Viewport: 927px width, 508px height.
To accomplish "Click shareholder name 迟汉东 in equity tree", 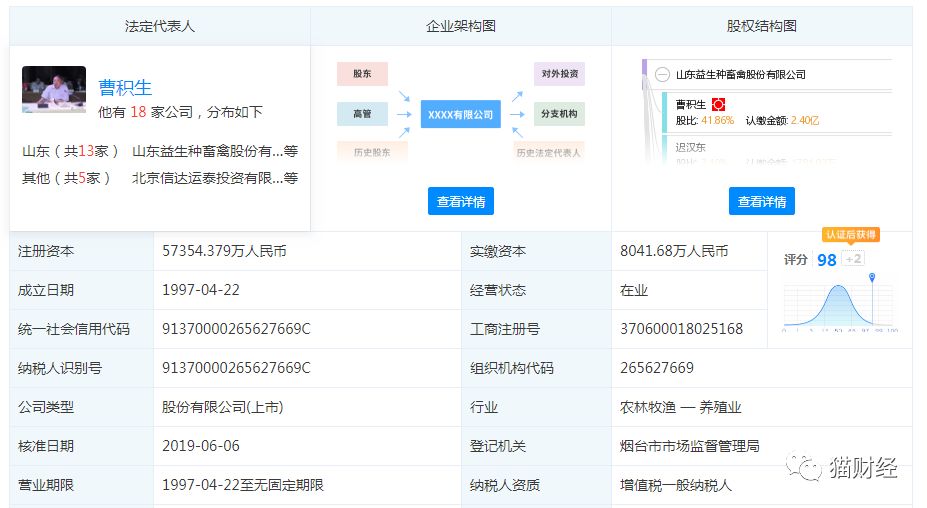I will pos(691,147).
